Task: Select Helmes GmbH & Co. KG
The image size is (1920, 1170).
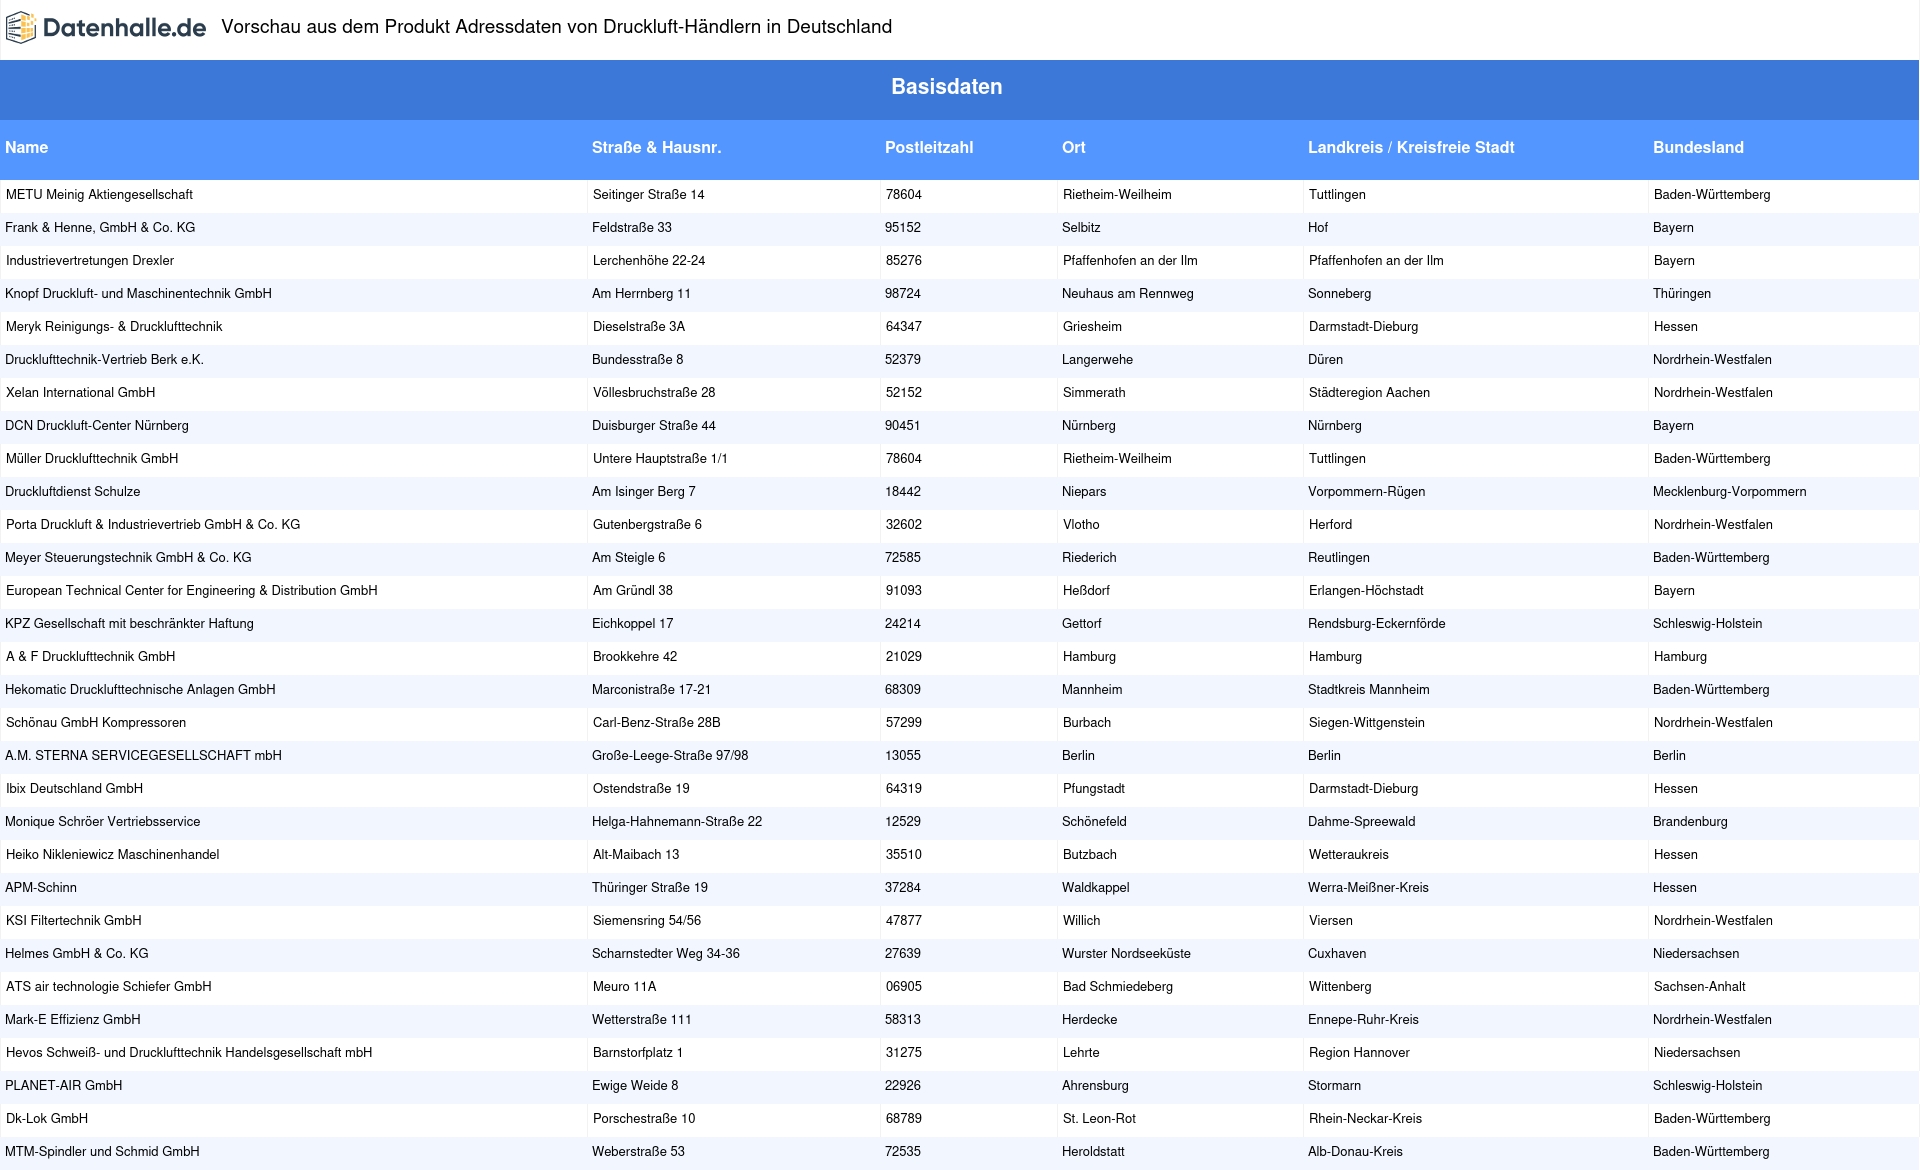Action: point(77,954)
